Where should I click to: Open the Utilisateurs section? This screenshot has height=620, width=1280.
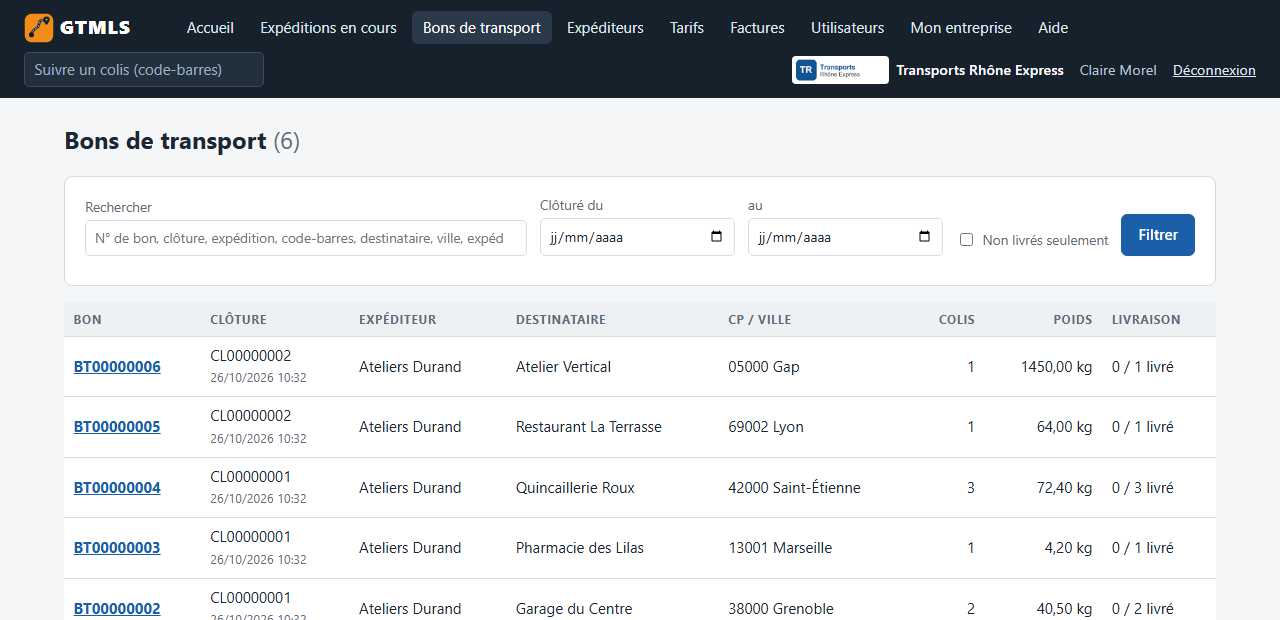point(848,28)
